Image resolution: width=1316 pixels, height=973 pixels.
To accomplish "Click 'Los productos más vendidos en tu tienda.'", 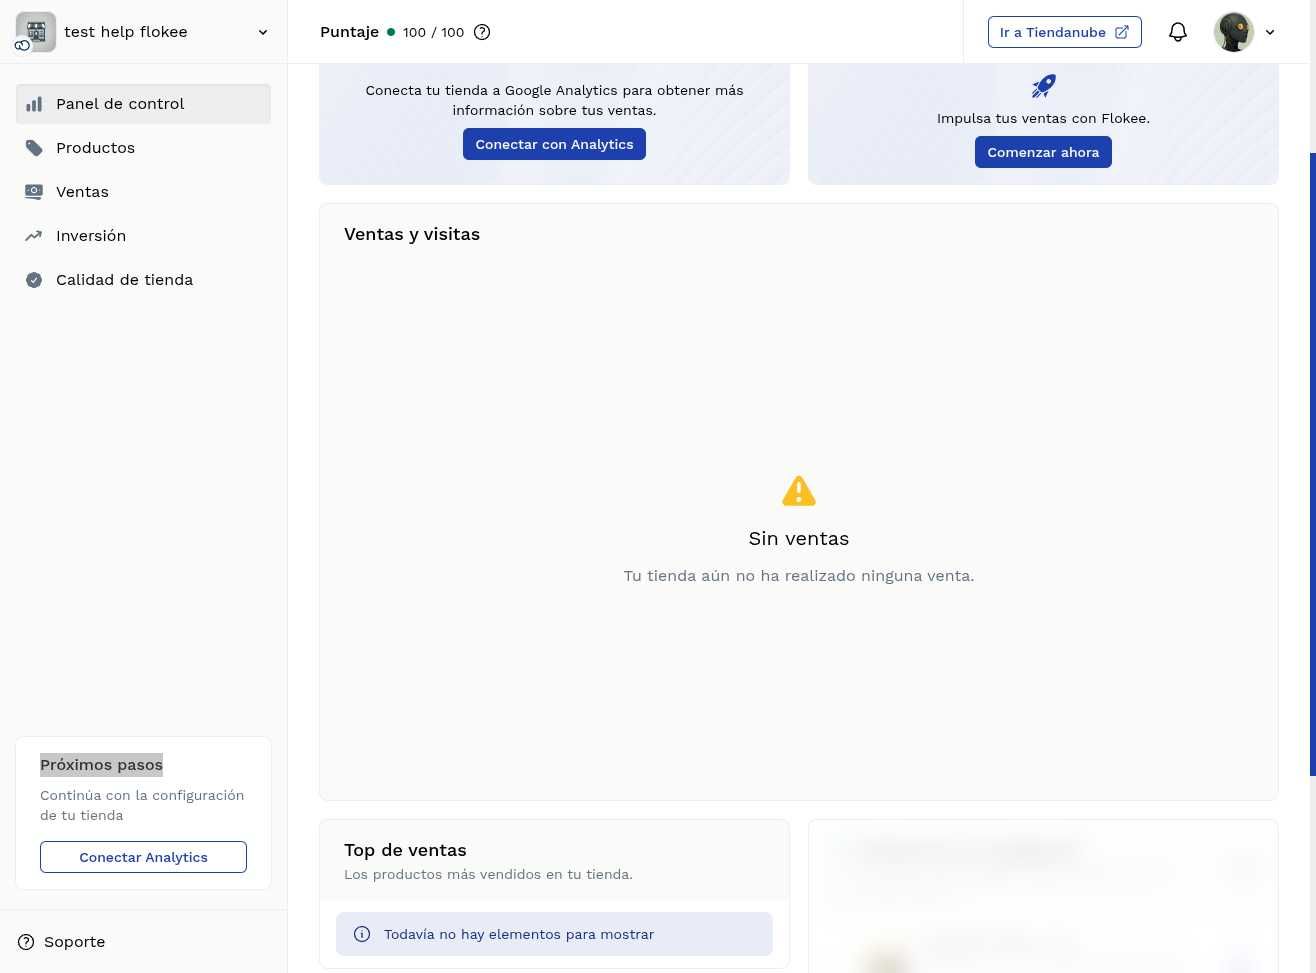I will pyautogui.click(x=488, y=874).
